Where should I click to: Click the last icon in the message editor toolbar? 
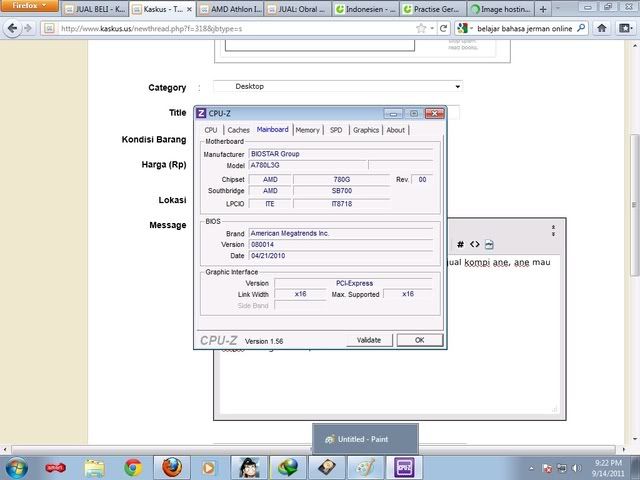pyautogui.click(x=489, y=244)
